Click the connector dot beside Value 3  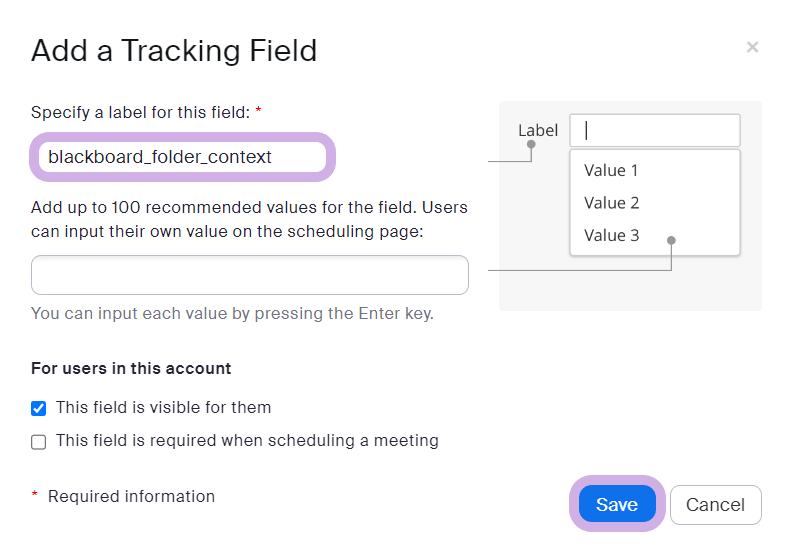(x=672, y=240)
